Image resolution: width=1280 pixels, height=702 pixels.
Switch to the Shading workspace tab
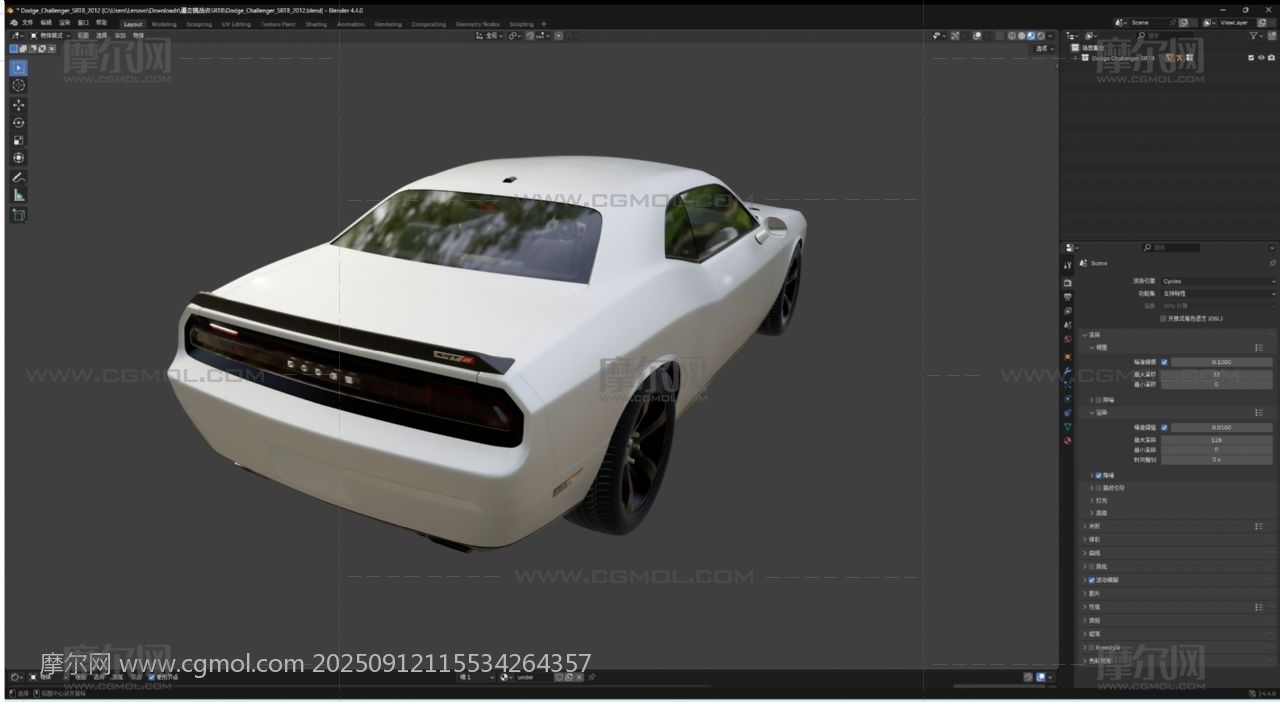[316, 24]
